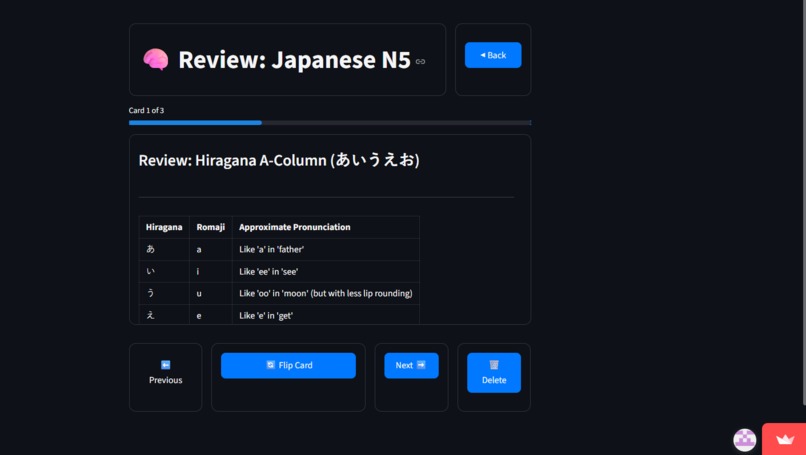
Task: Click "Like 'a' in 'father'" cell
Action: pos(326,249)
